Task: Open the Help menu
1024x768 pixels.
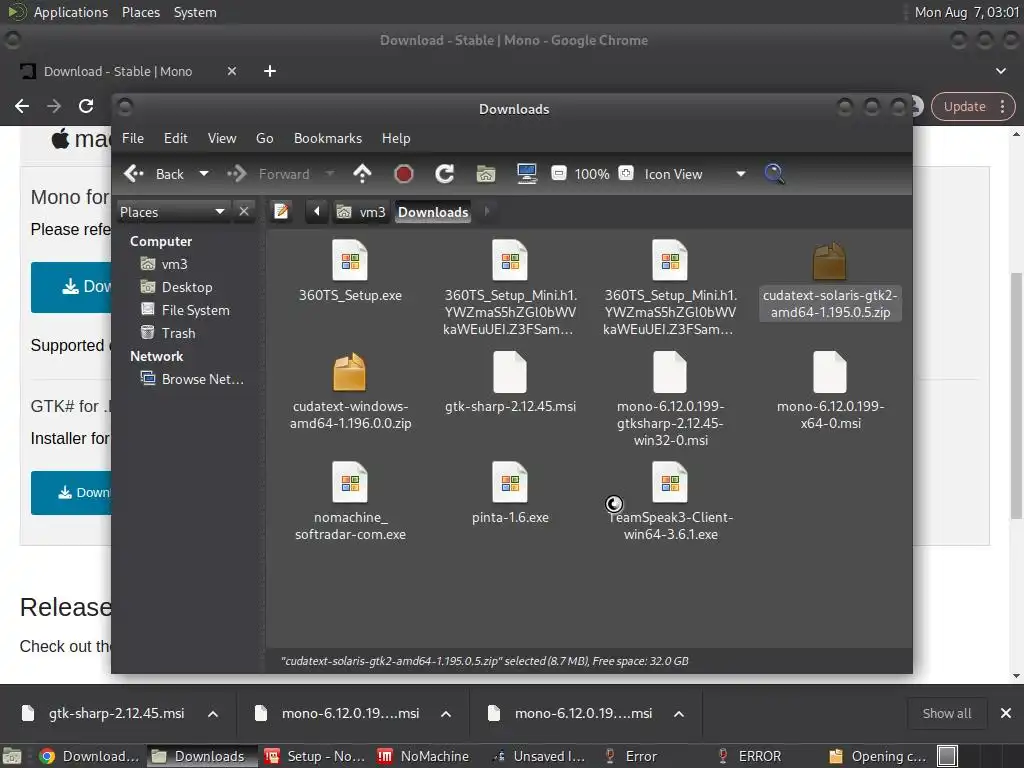Action: 396,138
